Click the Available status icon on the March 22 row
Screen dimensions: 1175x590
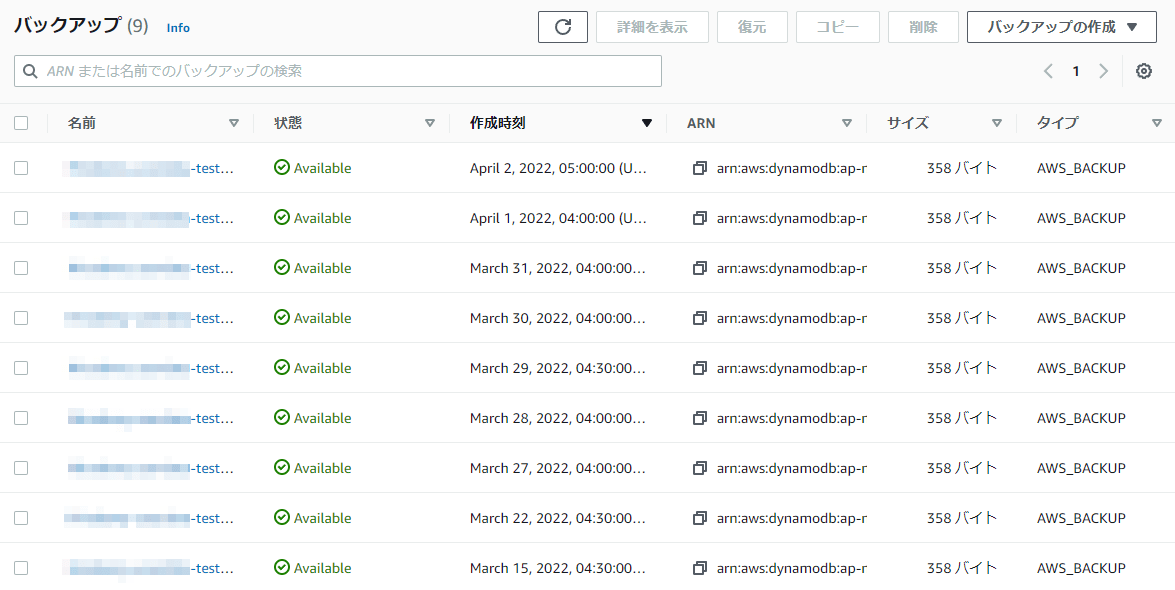(281, 518)
